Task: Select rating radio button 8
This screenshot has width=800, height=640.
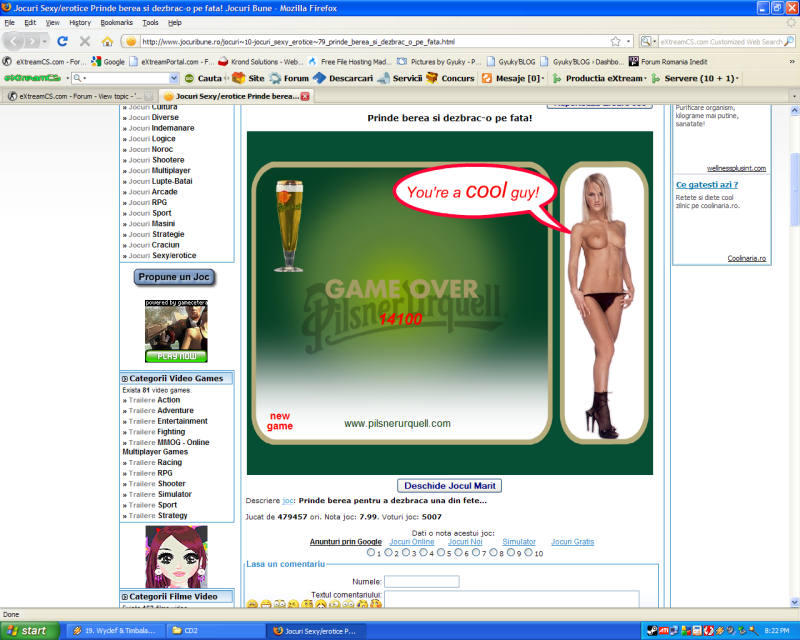Action: click(493, 552)
